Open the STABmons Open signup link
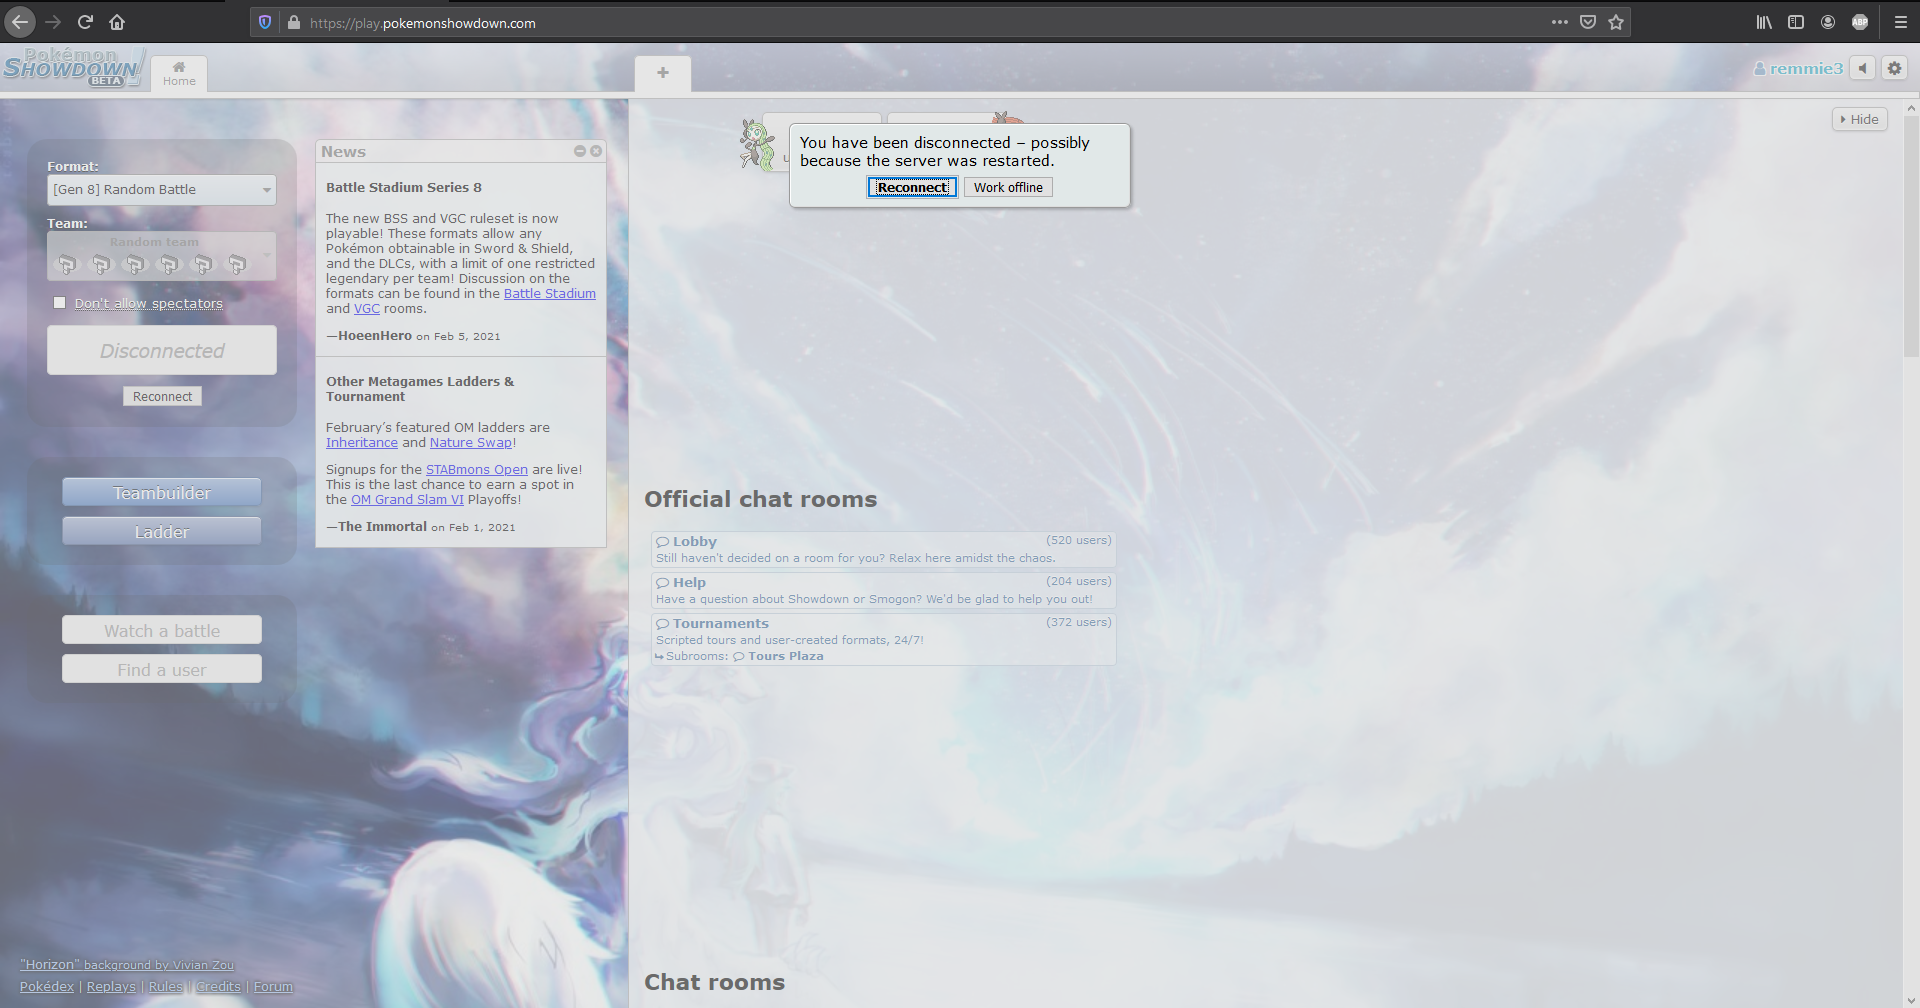This screenshot has height=1008, width=1920. (477, 470)
